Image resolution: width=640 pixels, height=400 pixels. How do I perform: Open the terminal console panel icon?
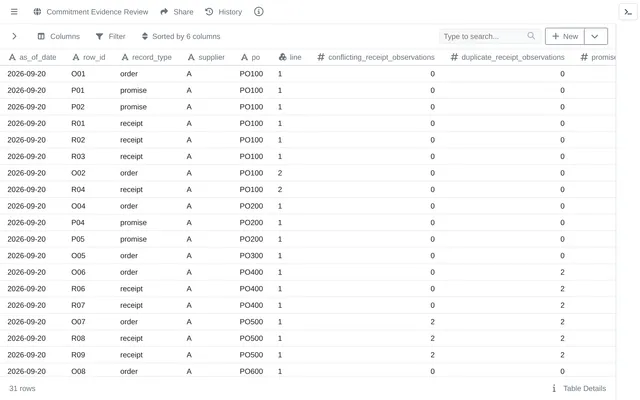[628, 12]
